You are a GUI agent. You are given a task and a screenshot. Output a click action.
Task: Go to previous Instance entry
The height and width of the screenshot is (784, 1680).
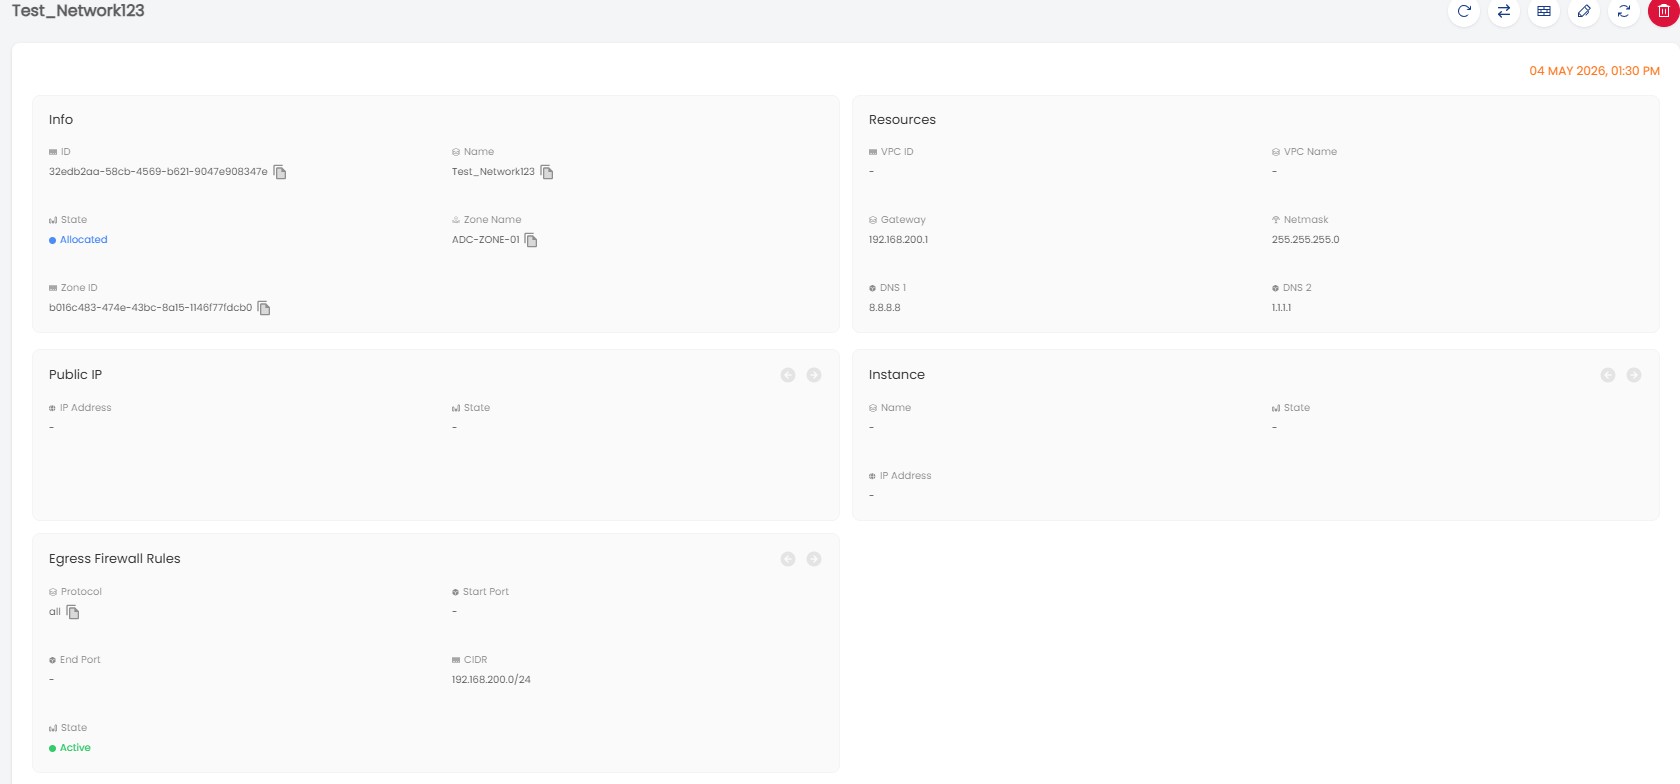(1608, 375)
